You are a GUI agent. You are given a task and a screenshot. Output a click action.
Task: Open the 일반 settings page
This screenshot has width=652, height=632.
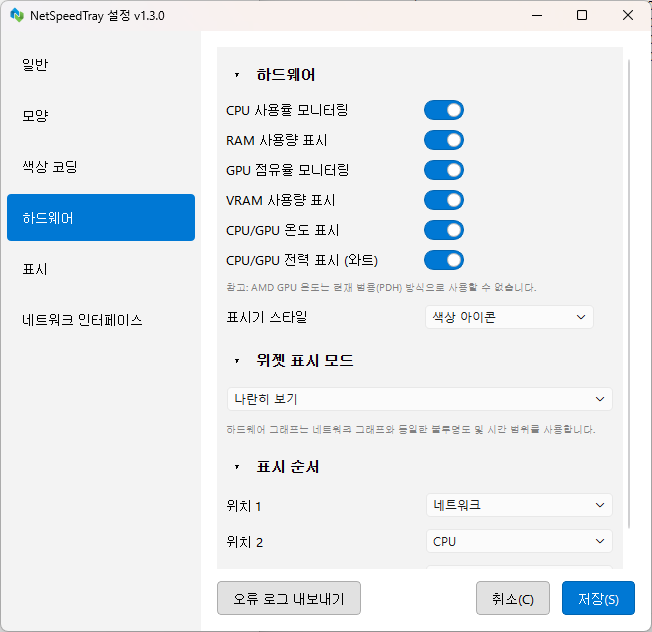pyautogui.click(x=101, y=64)
